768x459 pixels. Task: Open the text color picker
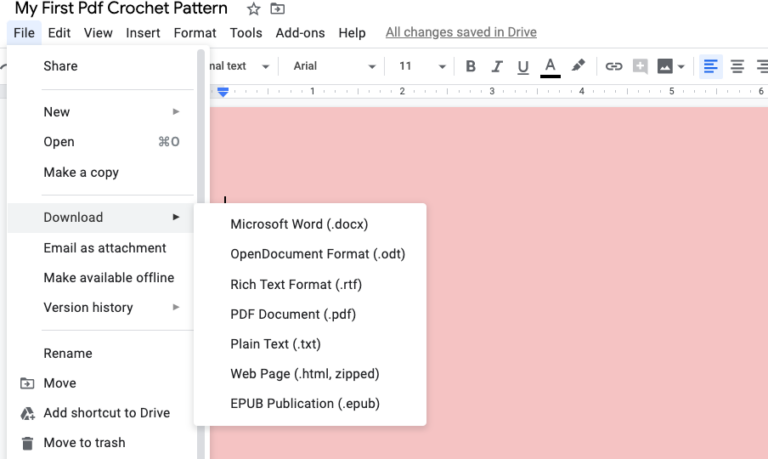click(550, 67)
